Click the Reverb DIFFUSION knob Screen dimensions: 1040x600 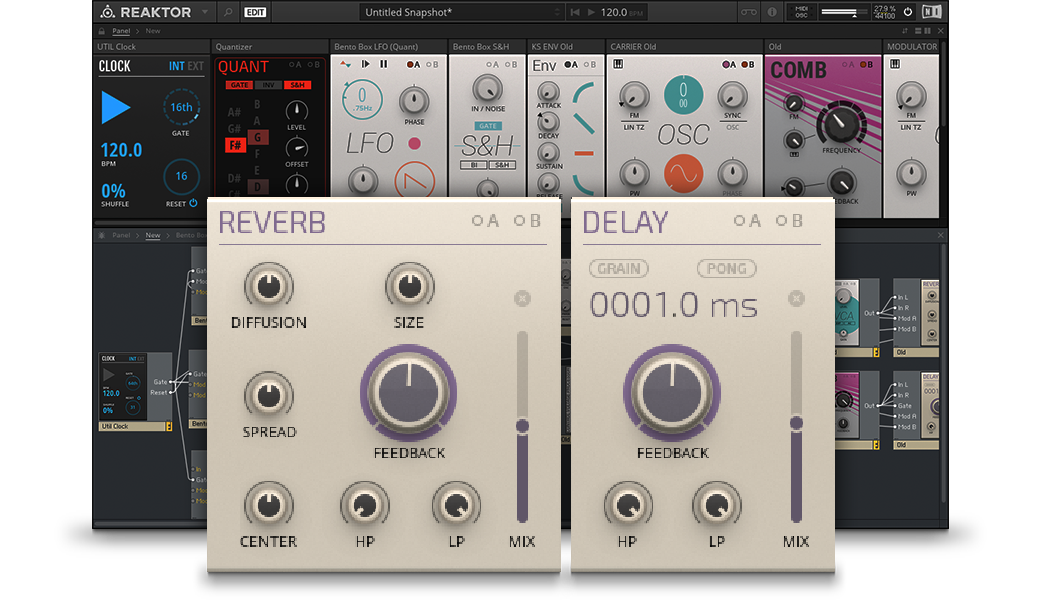pyautogui.click(x=269, y=286)
